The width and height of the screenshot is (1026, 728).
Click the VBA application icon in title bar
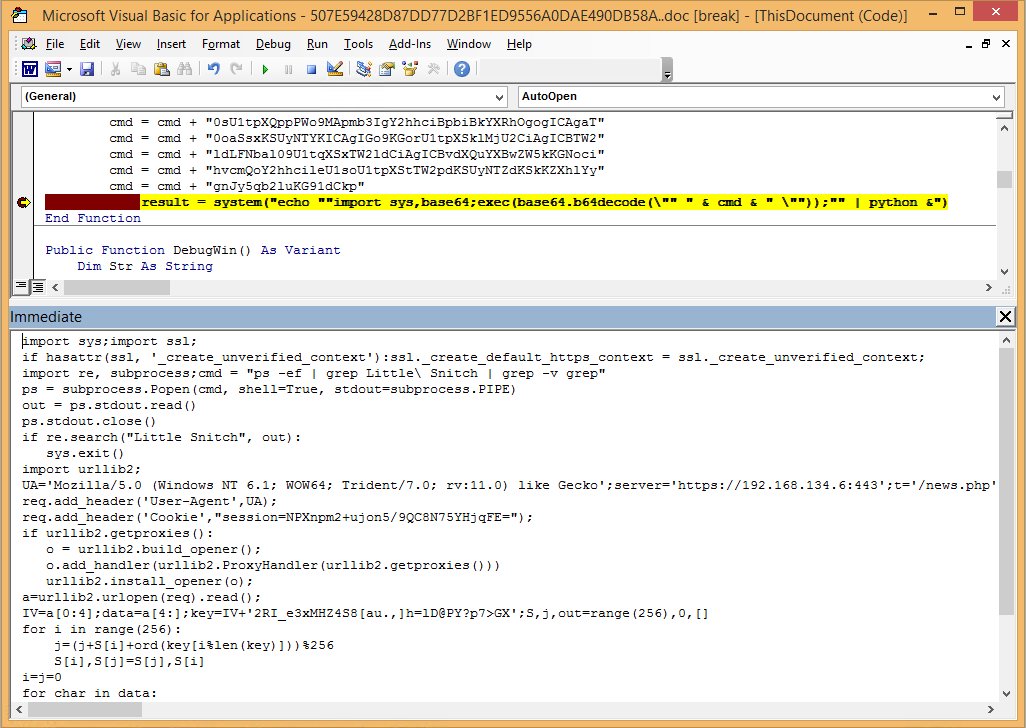coord(20,14)
